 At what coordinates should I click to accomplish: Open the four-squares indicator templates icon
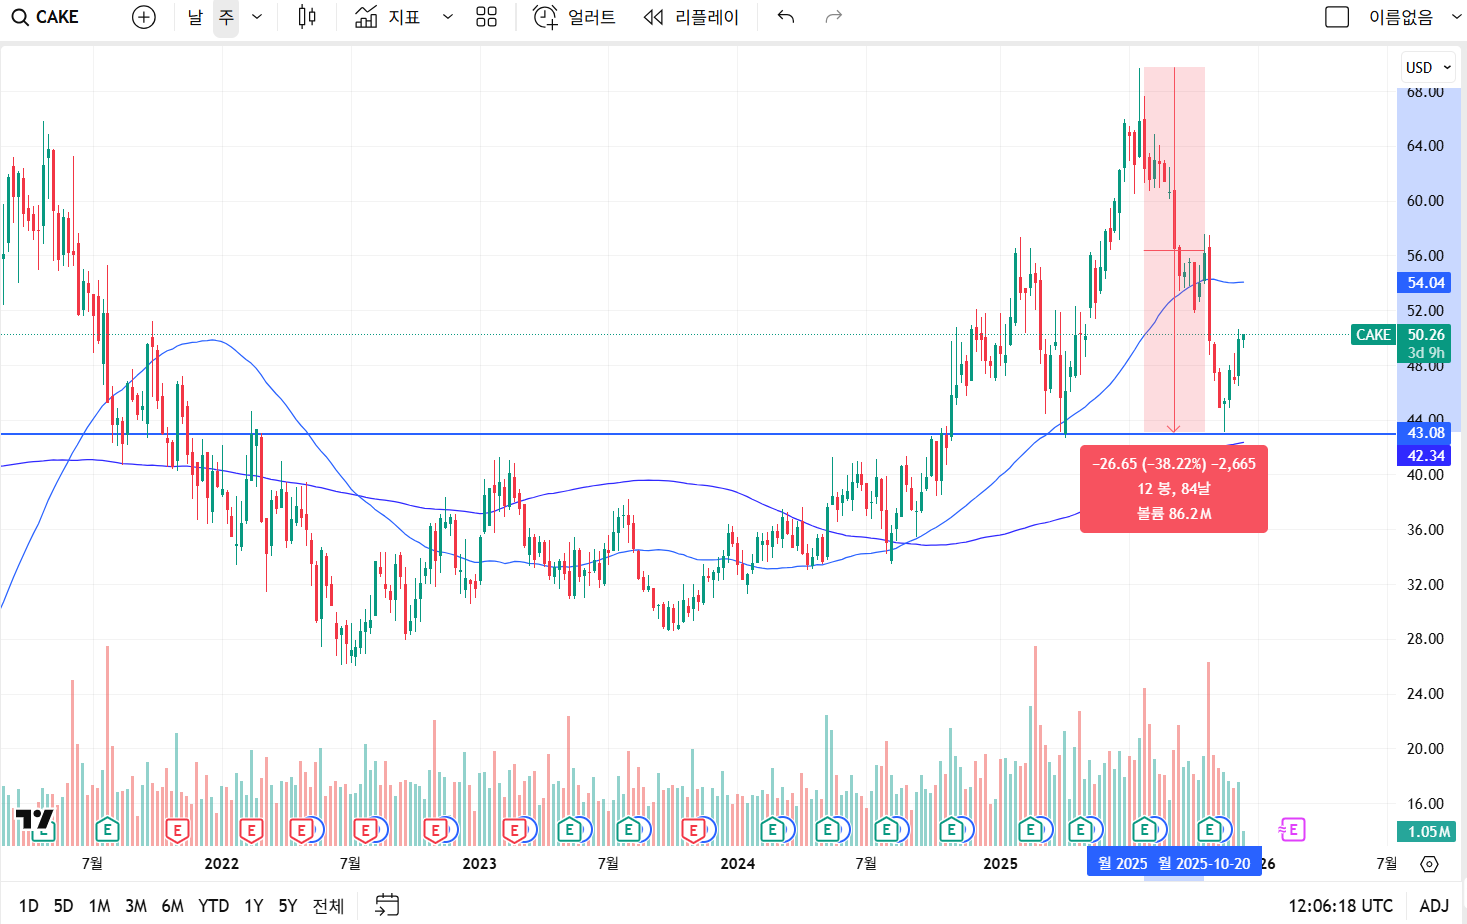click(x=486, y=17)
